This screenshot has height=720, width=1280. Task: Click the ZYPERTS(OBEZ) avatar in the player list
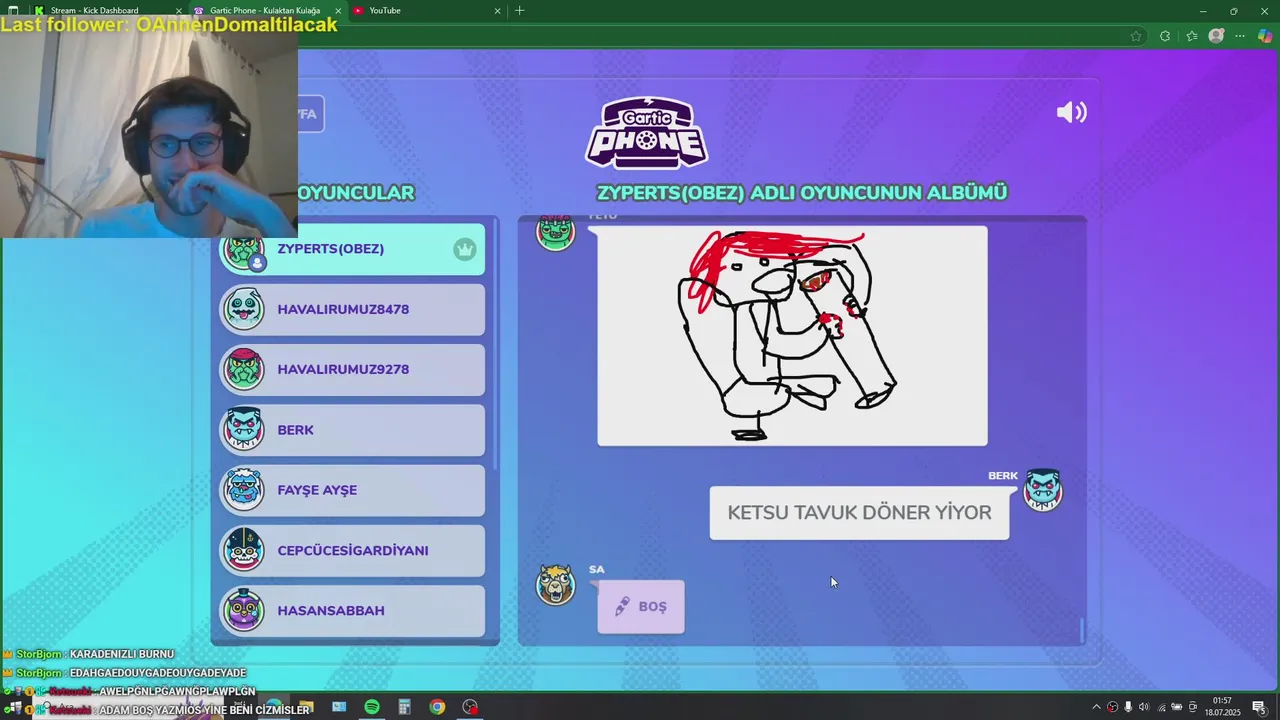coord(244,251)
